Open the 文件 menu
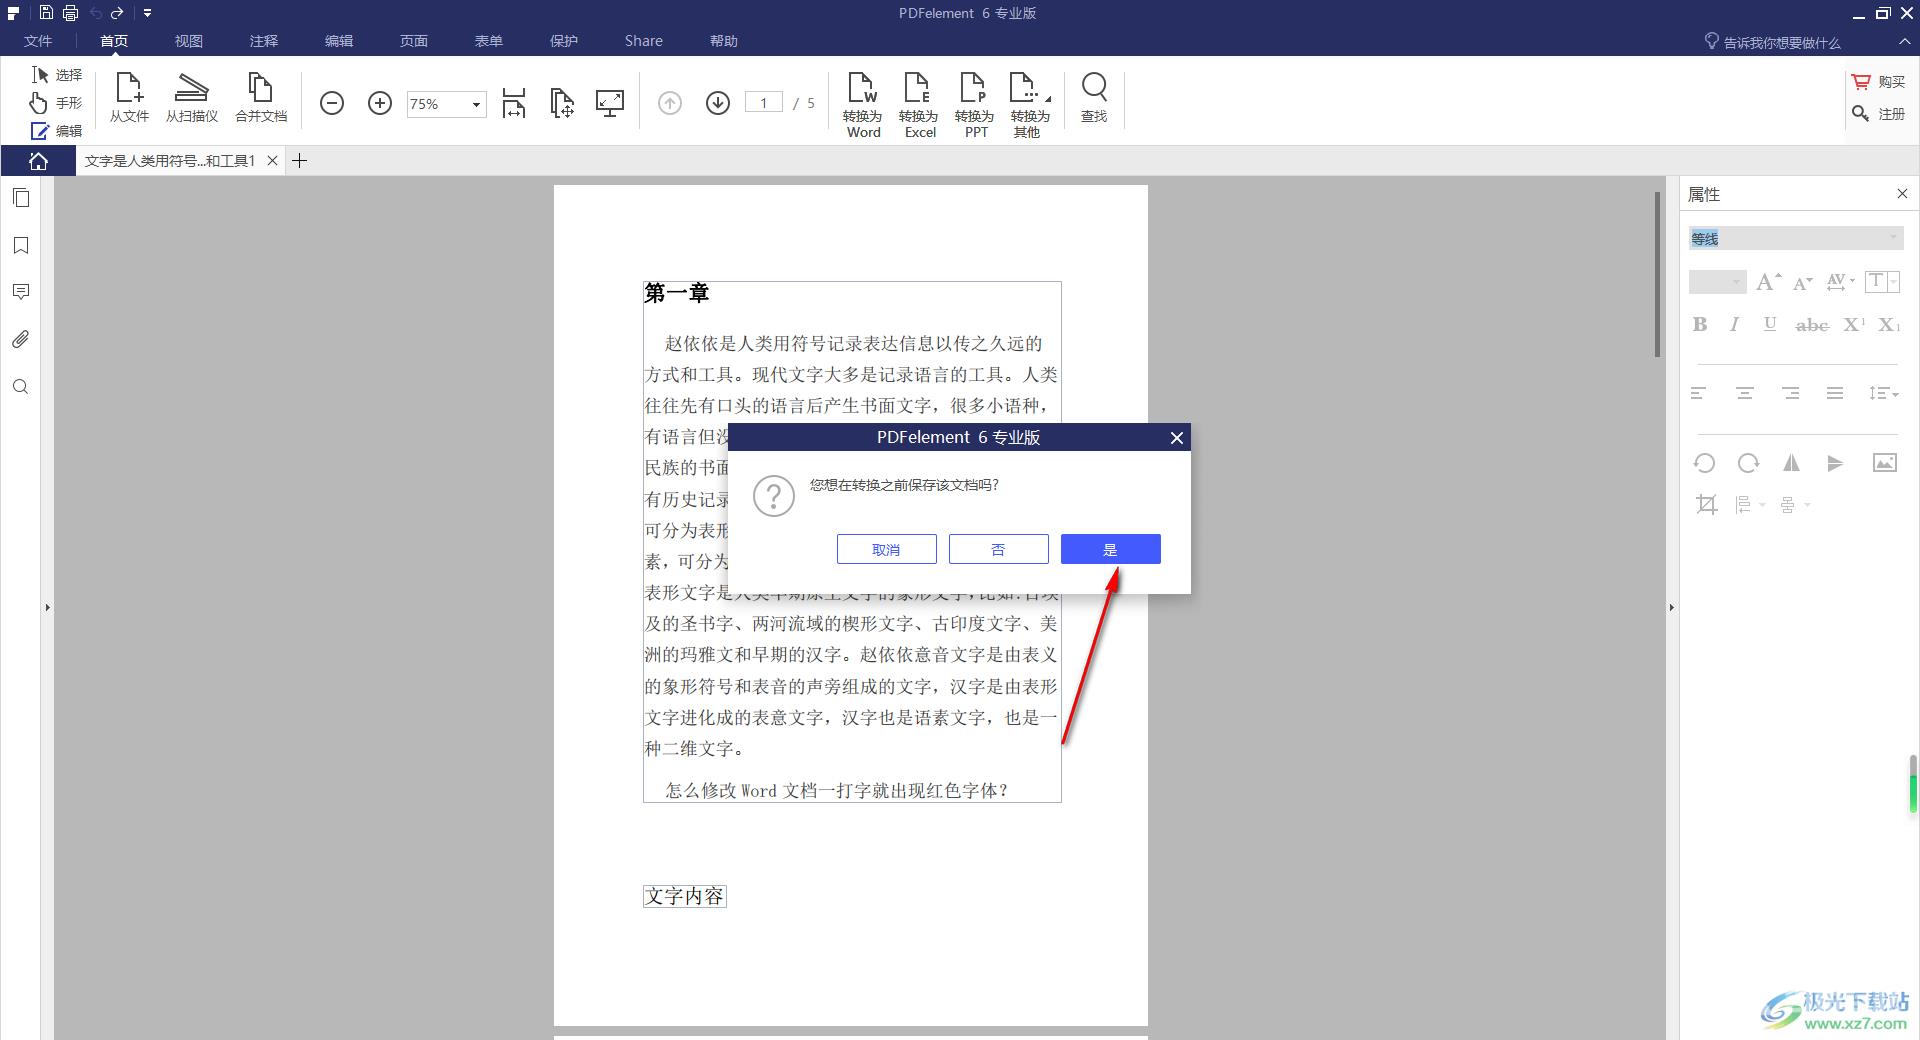Viewport: 1920px width, 1040px height. coord(38,41)
